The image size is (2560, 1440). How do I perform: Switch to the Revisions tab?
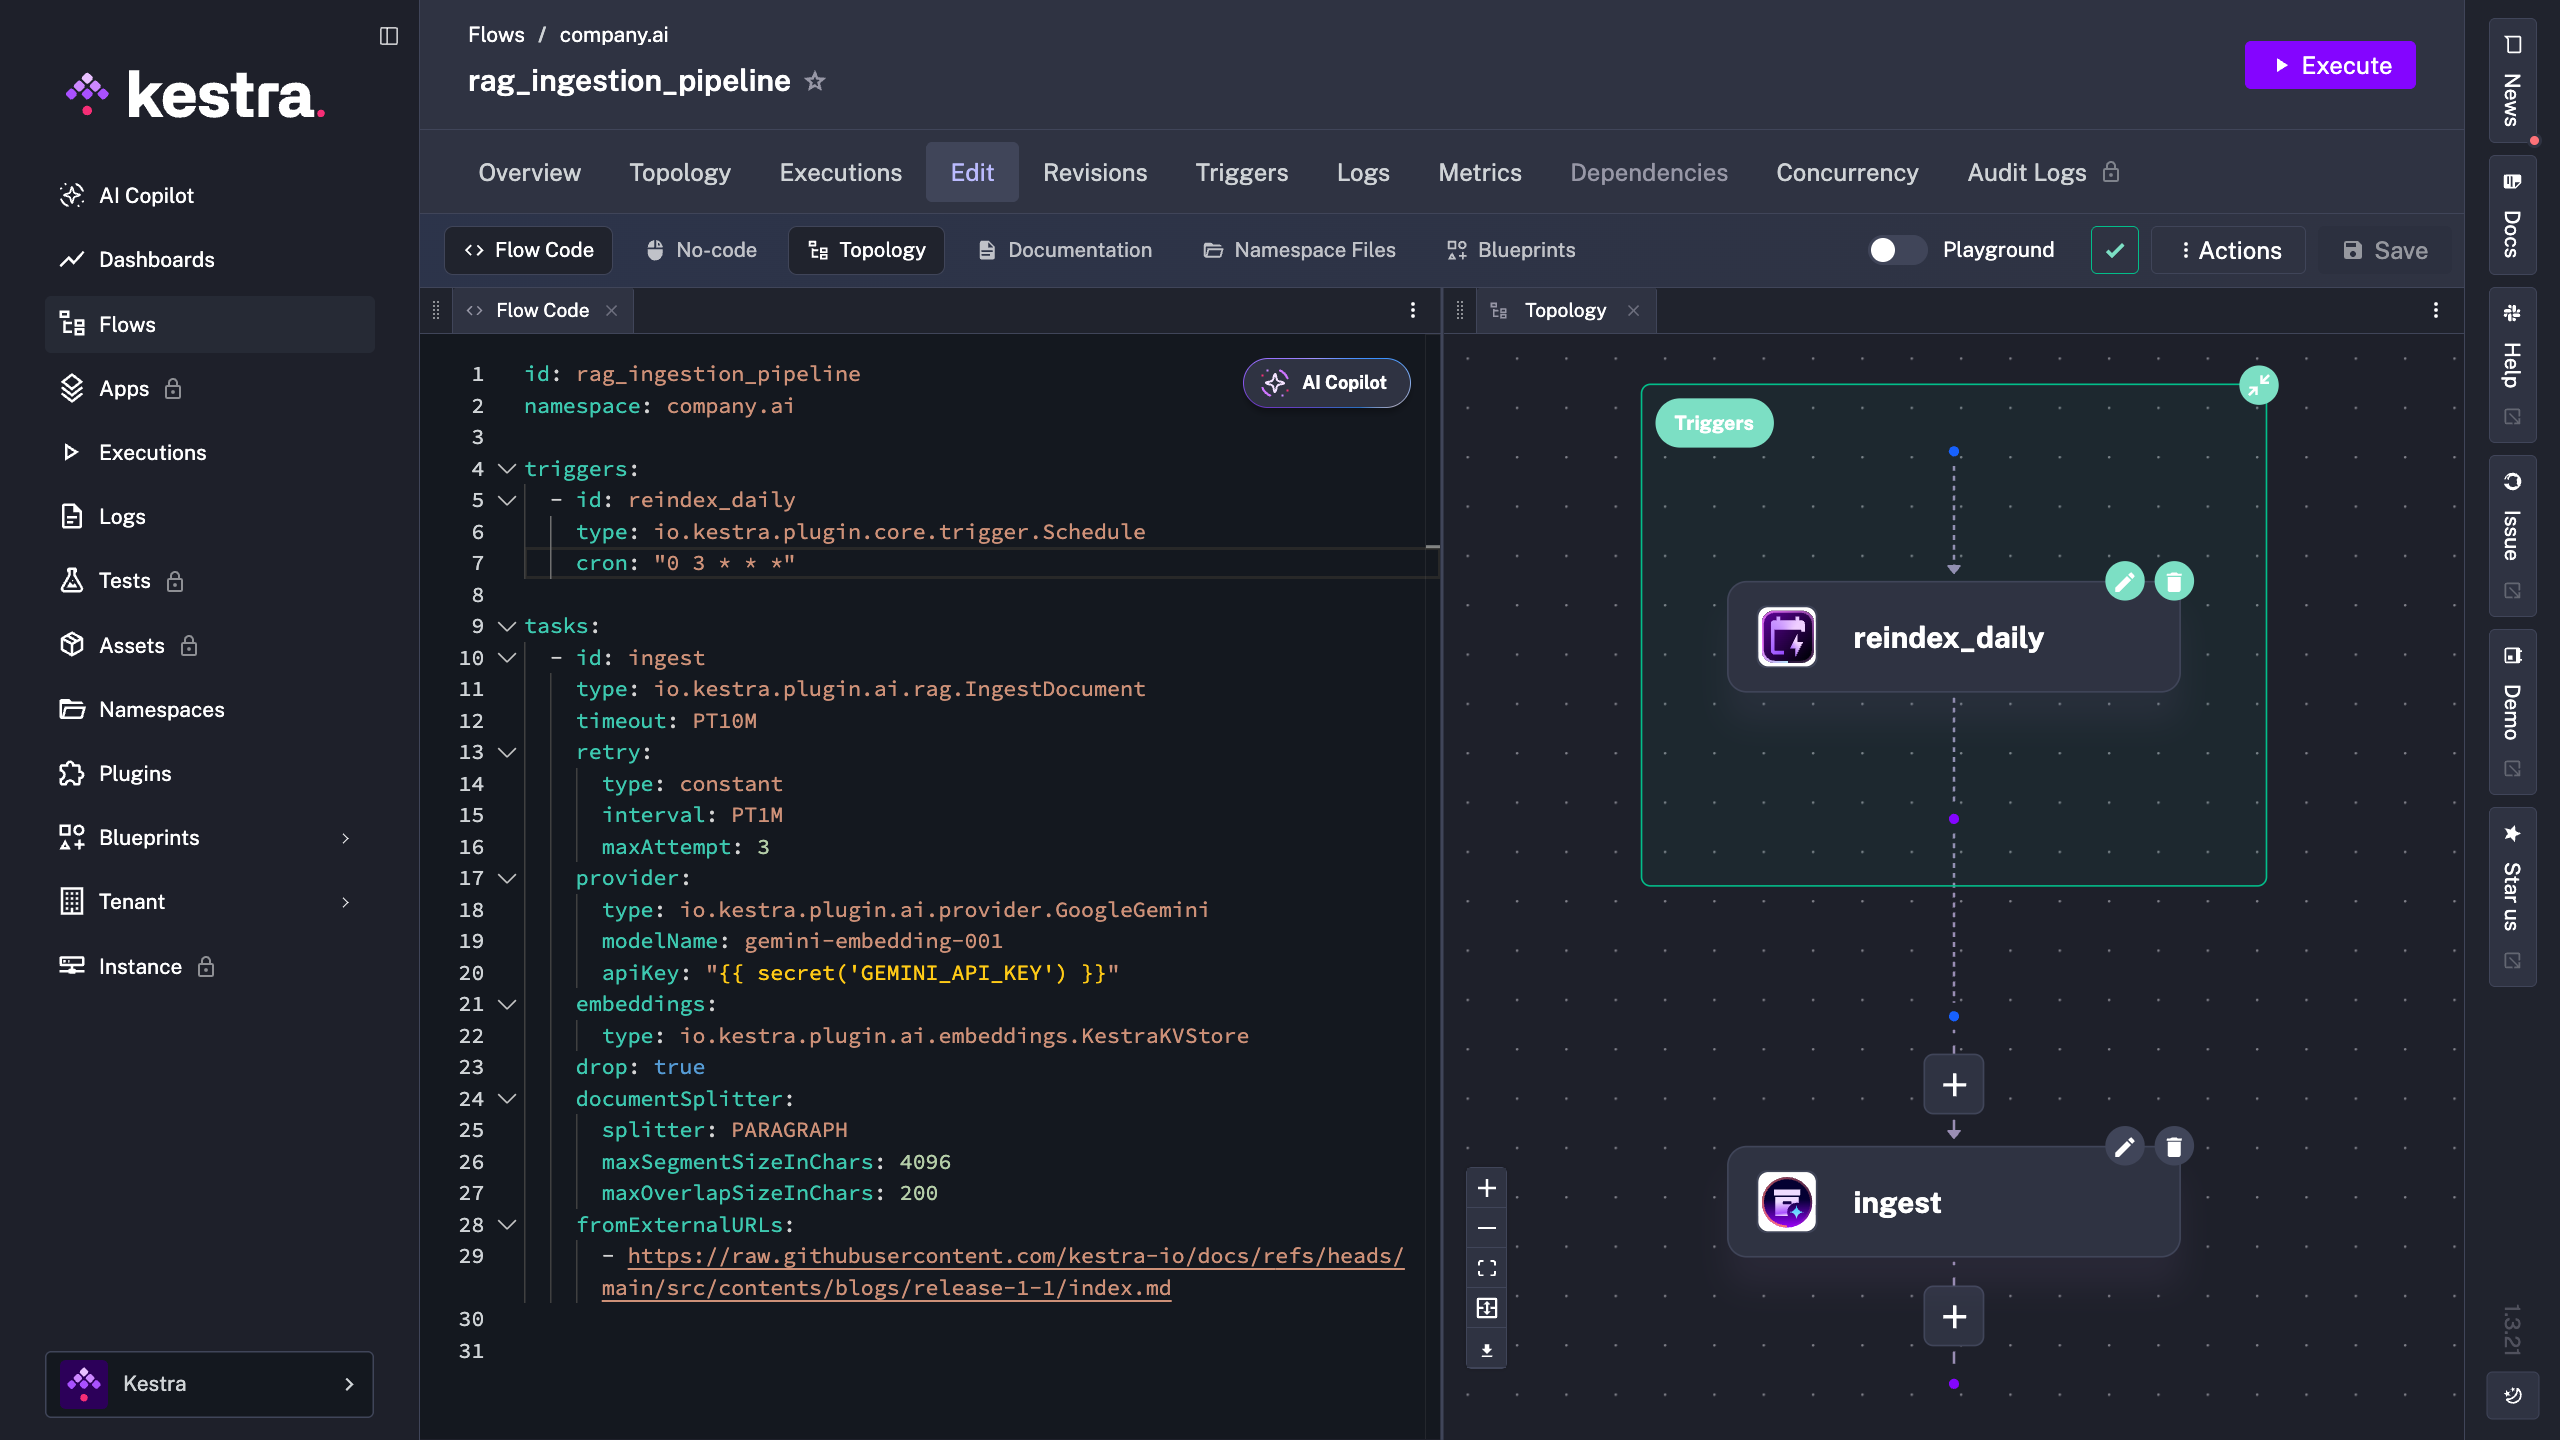(1095, 173)
